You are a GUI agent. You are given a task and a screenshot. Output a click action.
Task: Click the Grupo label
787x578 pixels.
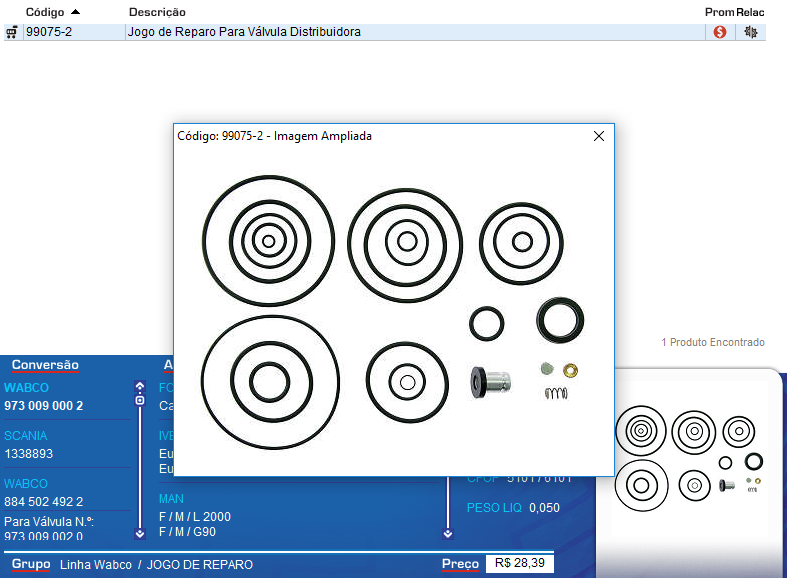pyautogui.click(x=31, y=564)
